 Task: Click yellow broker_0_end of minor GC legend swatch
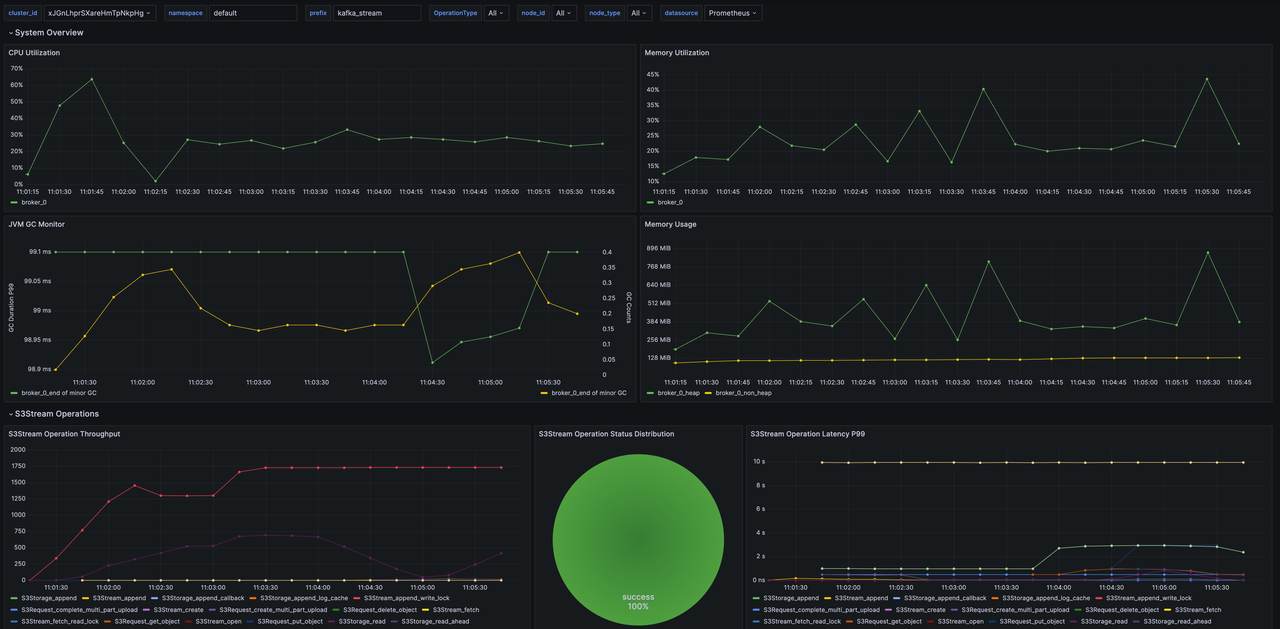pos(545,393)
